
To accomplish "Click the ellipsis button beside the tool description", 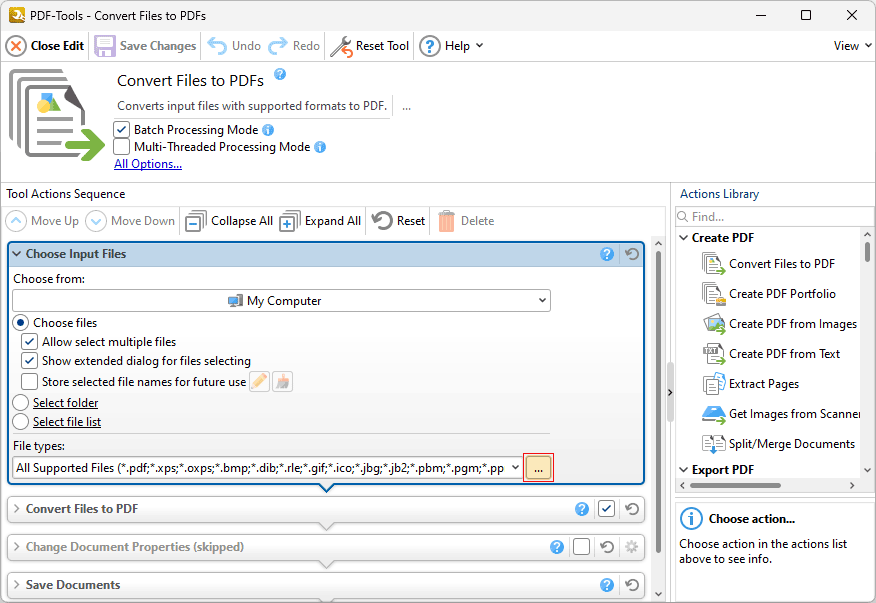I will tap(407, 106).
